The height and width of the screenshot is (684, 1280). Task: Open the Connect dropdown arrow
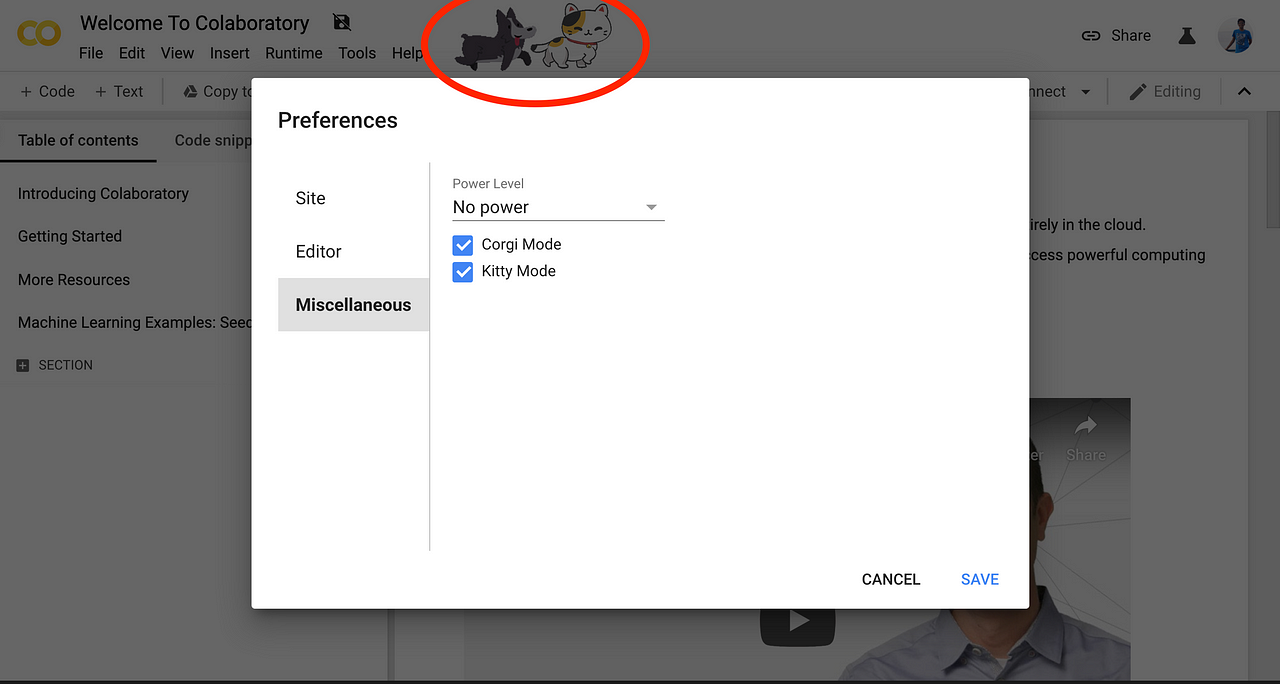(x=1085, y=92)
